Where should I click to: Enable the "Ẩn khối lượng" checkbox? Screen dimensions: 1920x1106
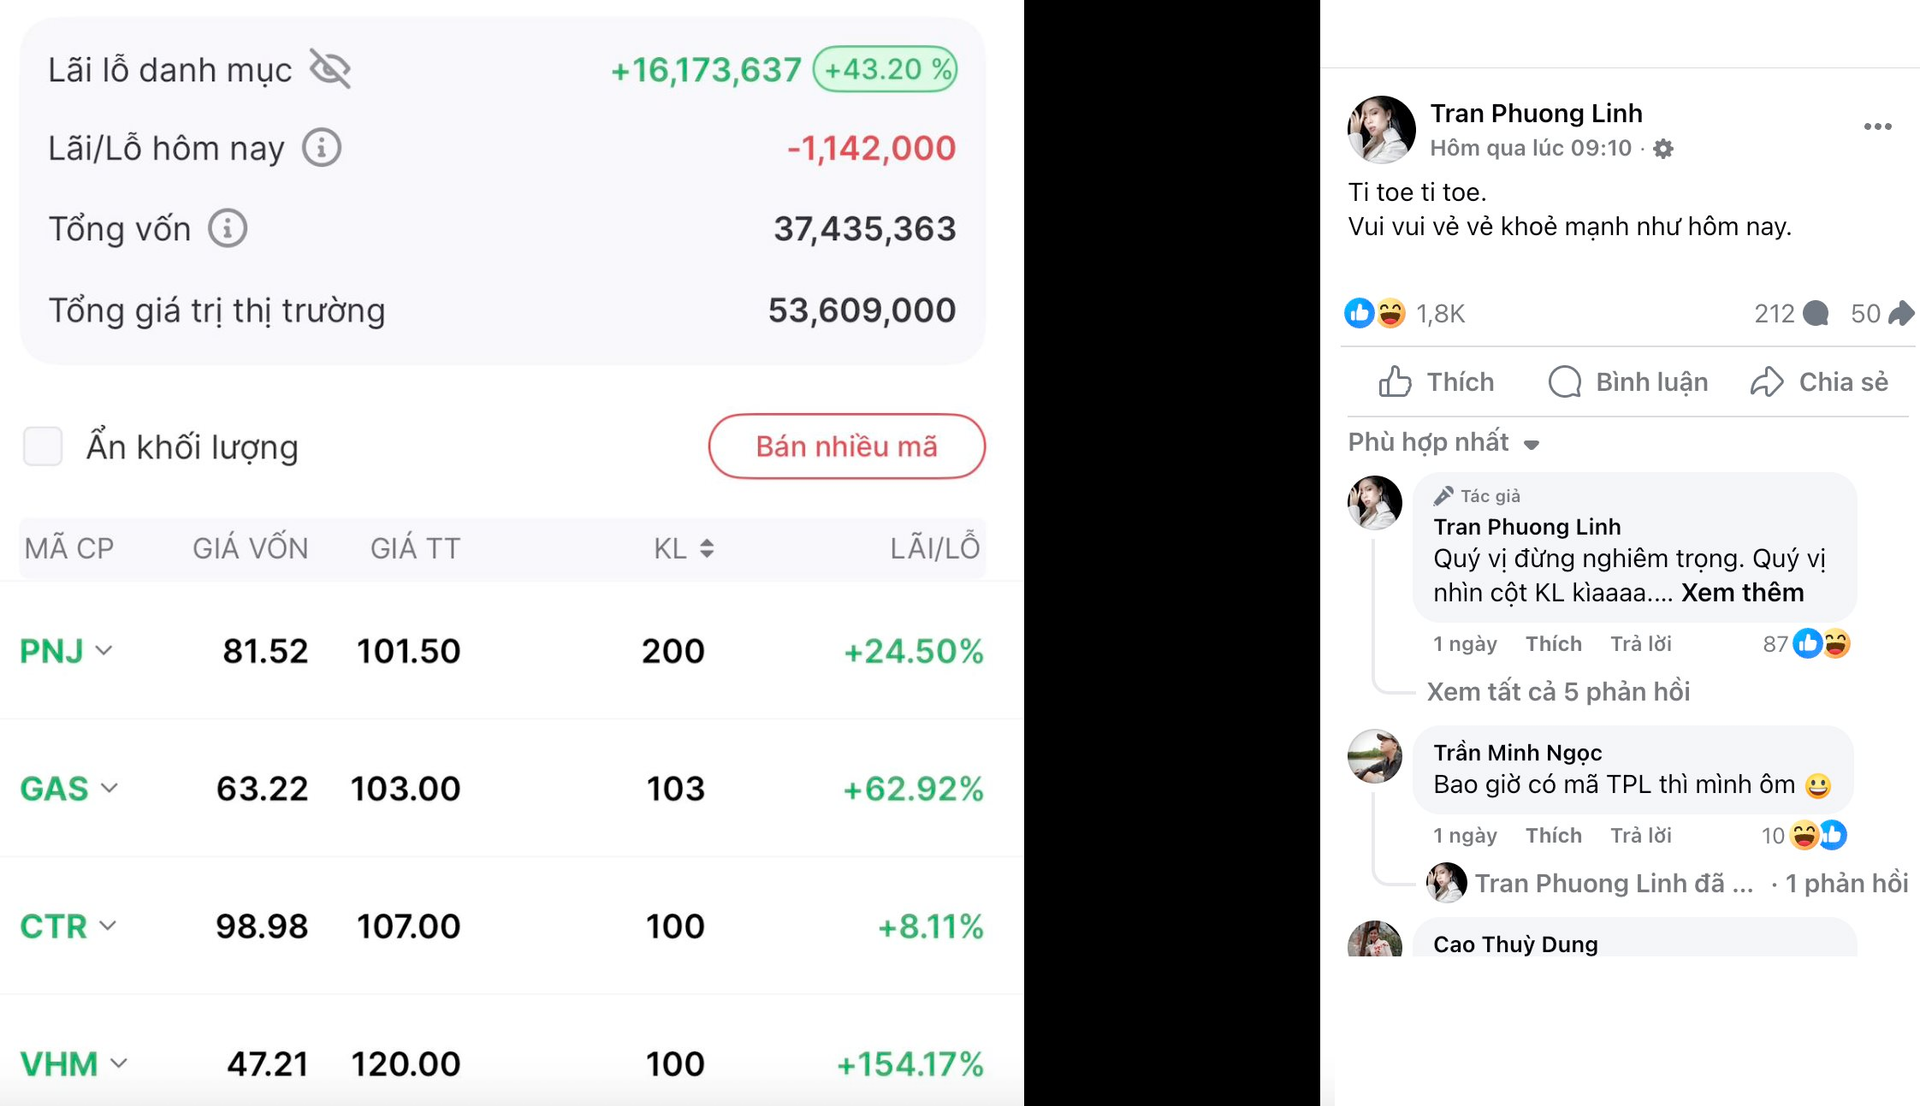(43, 446)
